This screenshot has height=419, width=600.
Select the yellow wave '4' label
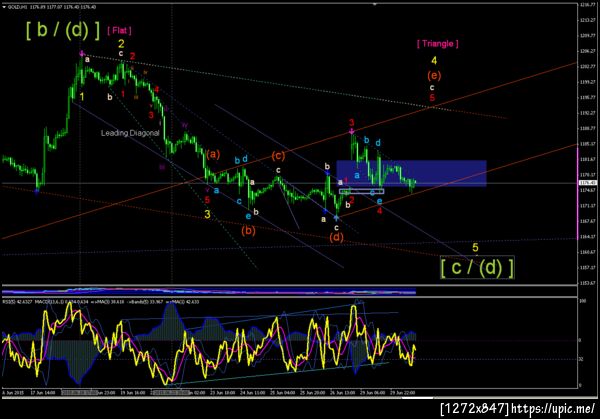tap(434, 60)
